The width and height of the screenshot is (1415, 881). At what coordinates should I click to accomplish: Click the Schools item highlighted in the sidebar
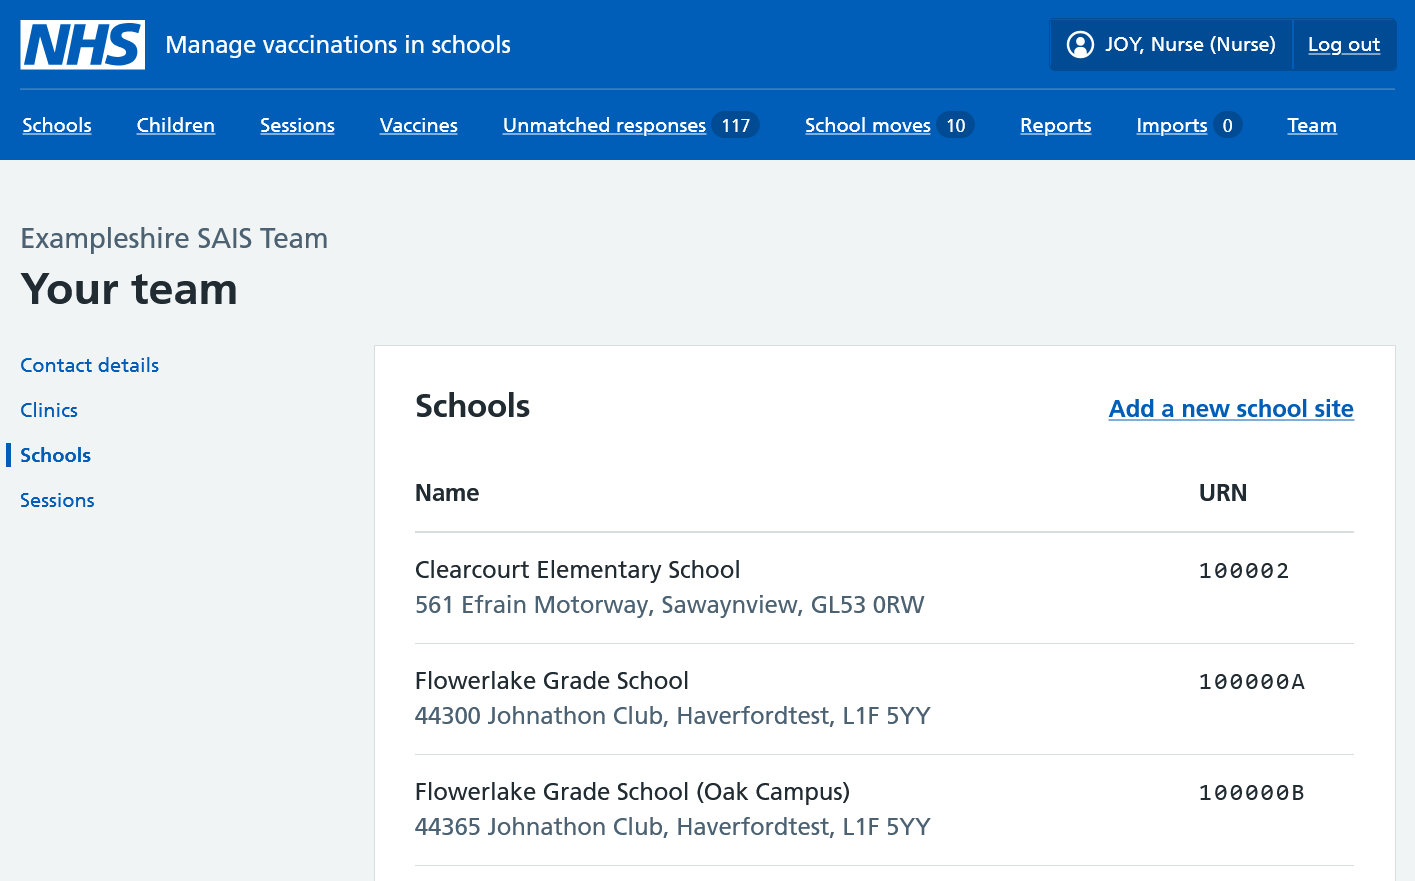[55, 455]
